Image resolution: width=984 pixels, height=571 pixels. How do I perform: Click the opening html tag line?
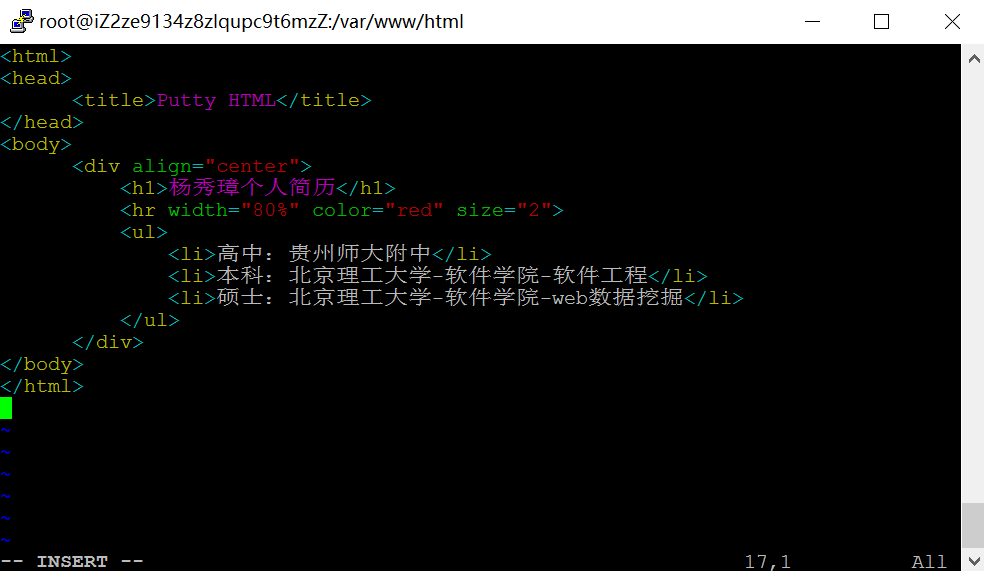pyautogui.click(x=36, y=56)
